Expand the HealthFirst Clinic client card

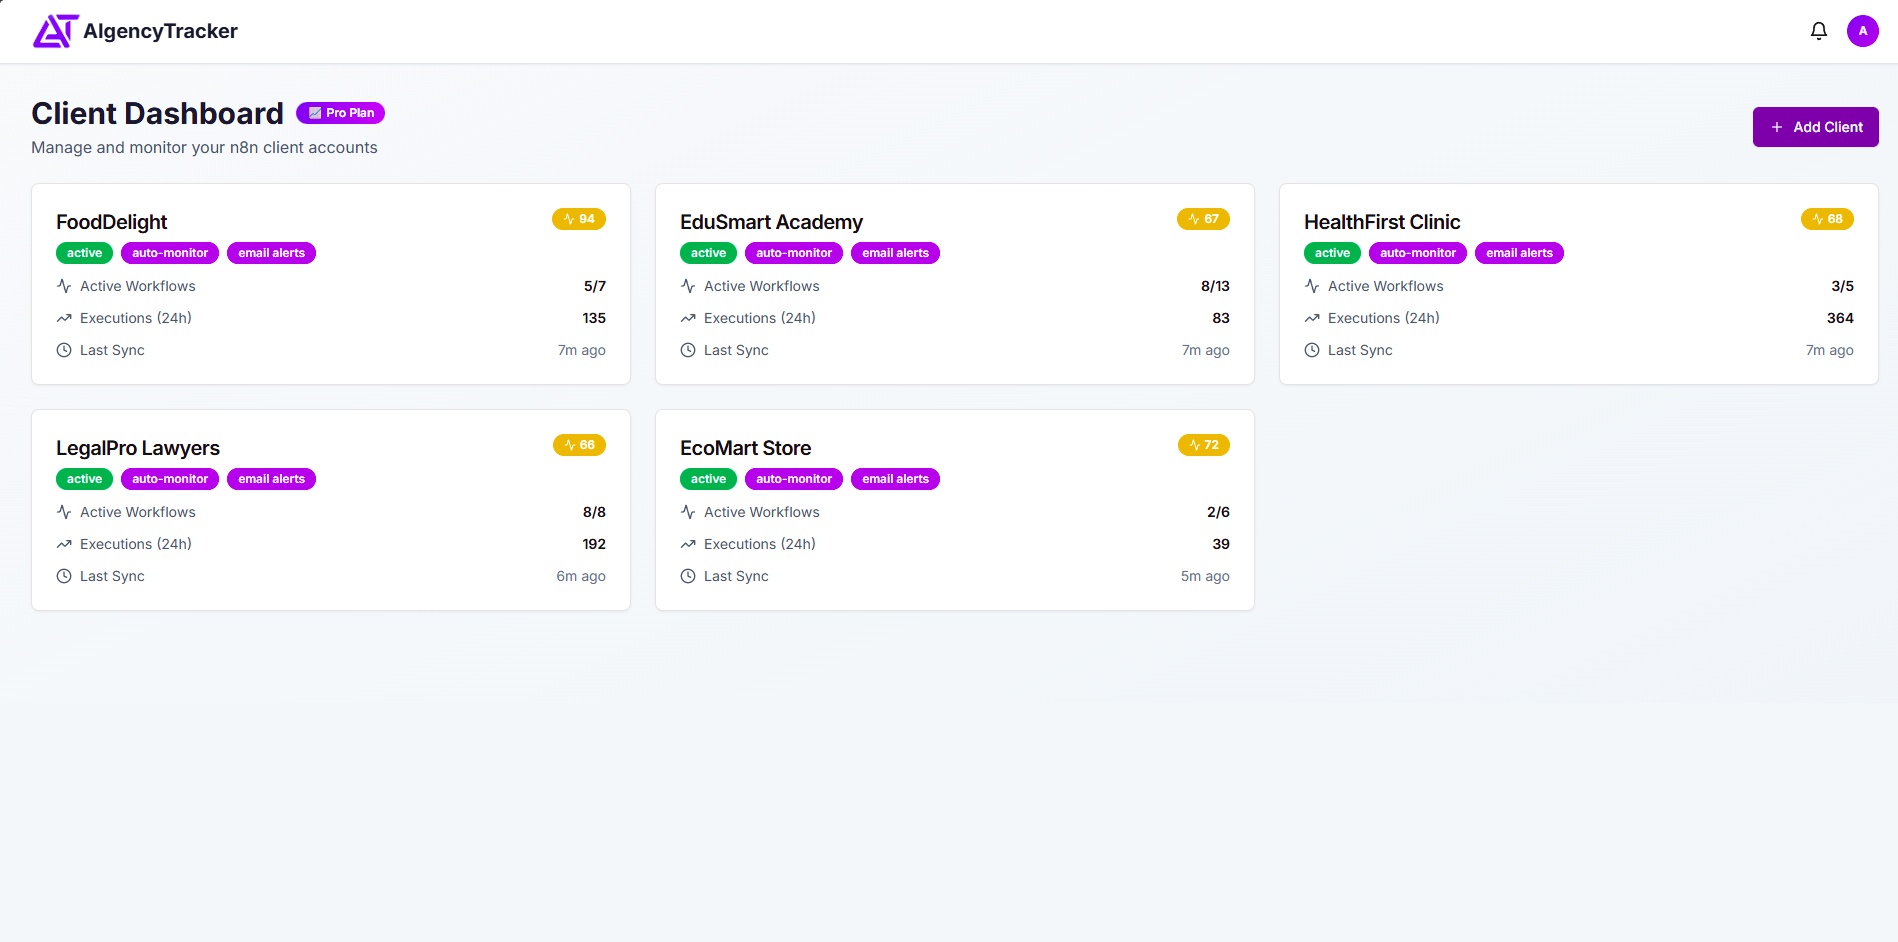click(1576, 284)
